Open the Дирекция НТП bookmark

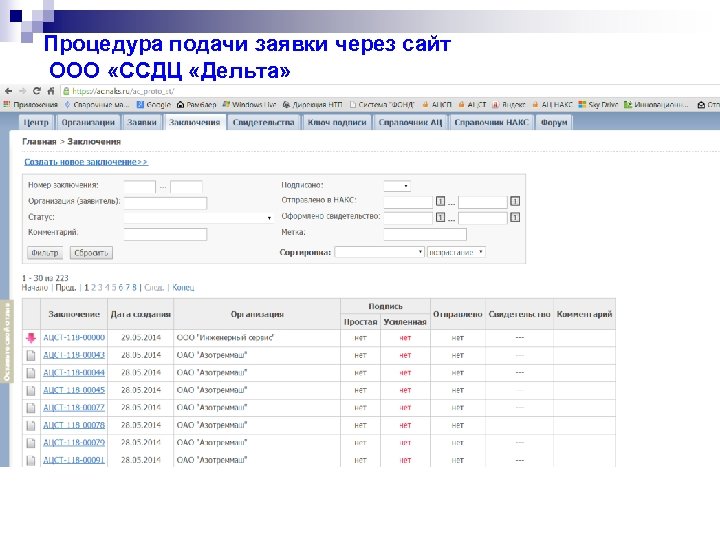click(x=312, y=105)
